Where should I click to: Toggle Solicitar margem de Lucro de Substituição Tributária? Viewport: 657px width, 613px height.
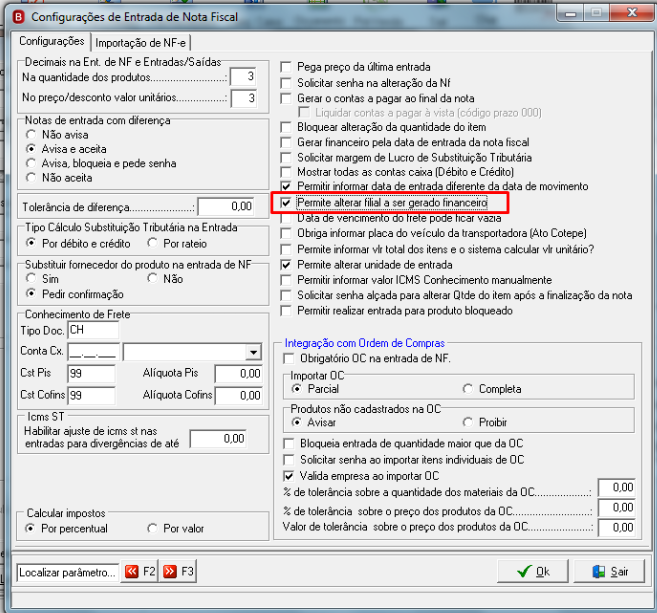click(286, 158)
